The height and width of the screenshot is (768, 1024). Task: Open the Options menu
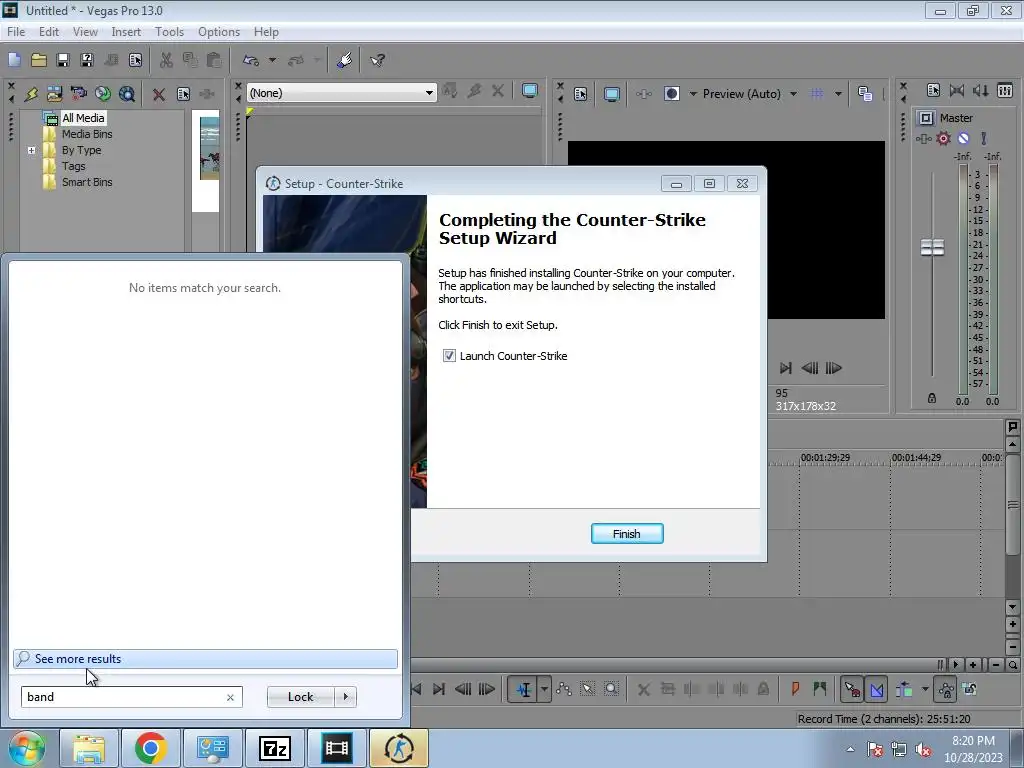pos(219,31)
